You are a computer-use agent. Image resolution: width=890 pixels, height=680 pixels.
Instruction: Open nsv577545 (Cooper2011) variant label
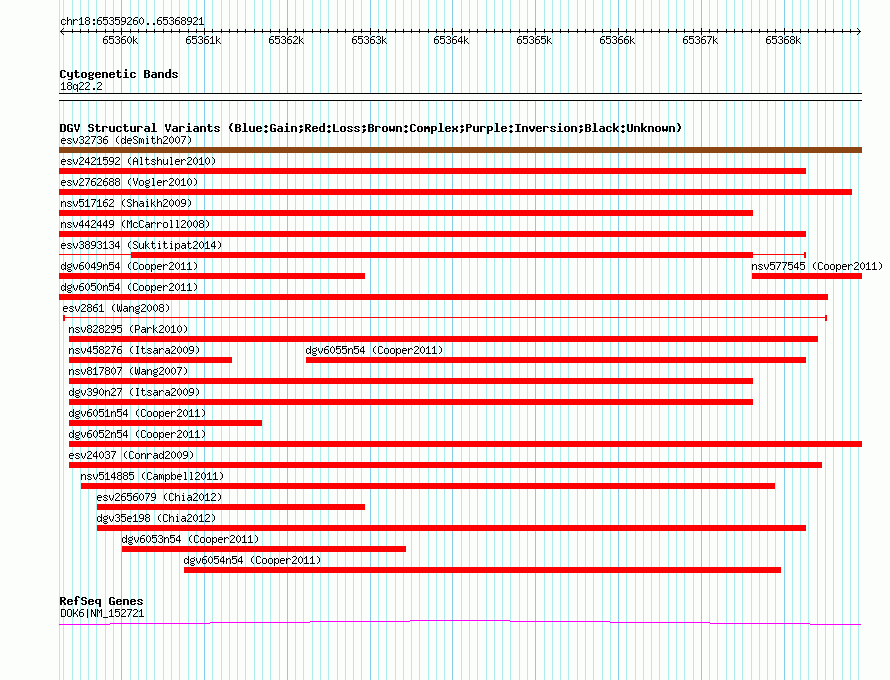pyautogui.click(x=817, y=266)
